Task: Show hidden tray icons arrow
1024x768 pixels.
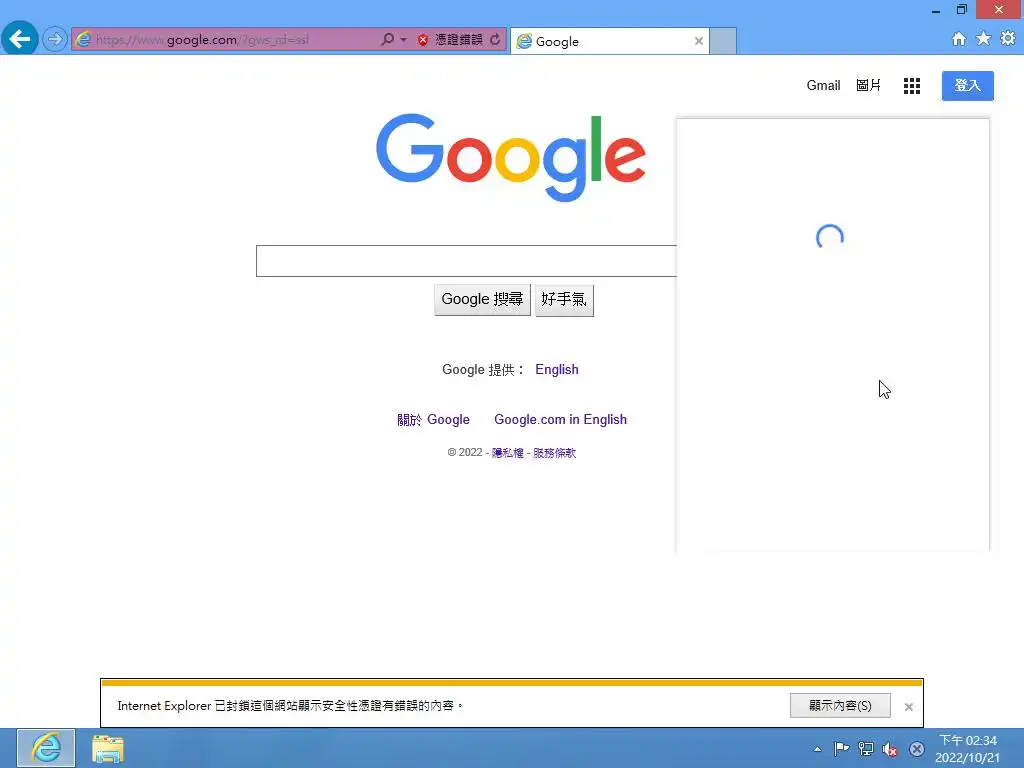Action: [817, 749]
